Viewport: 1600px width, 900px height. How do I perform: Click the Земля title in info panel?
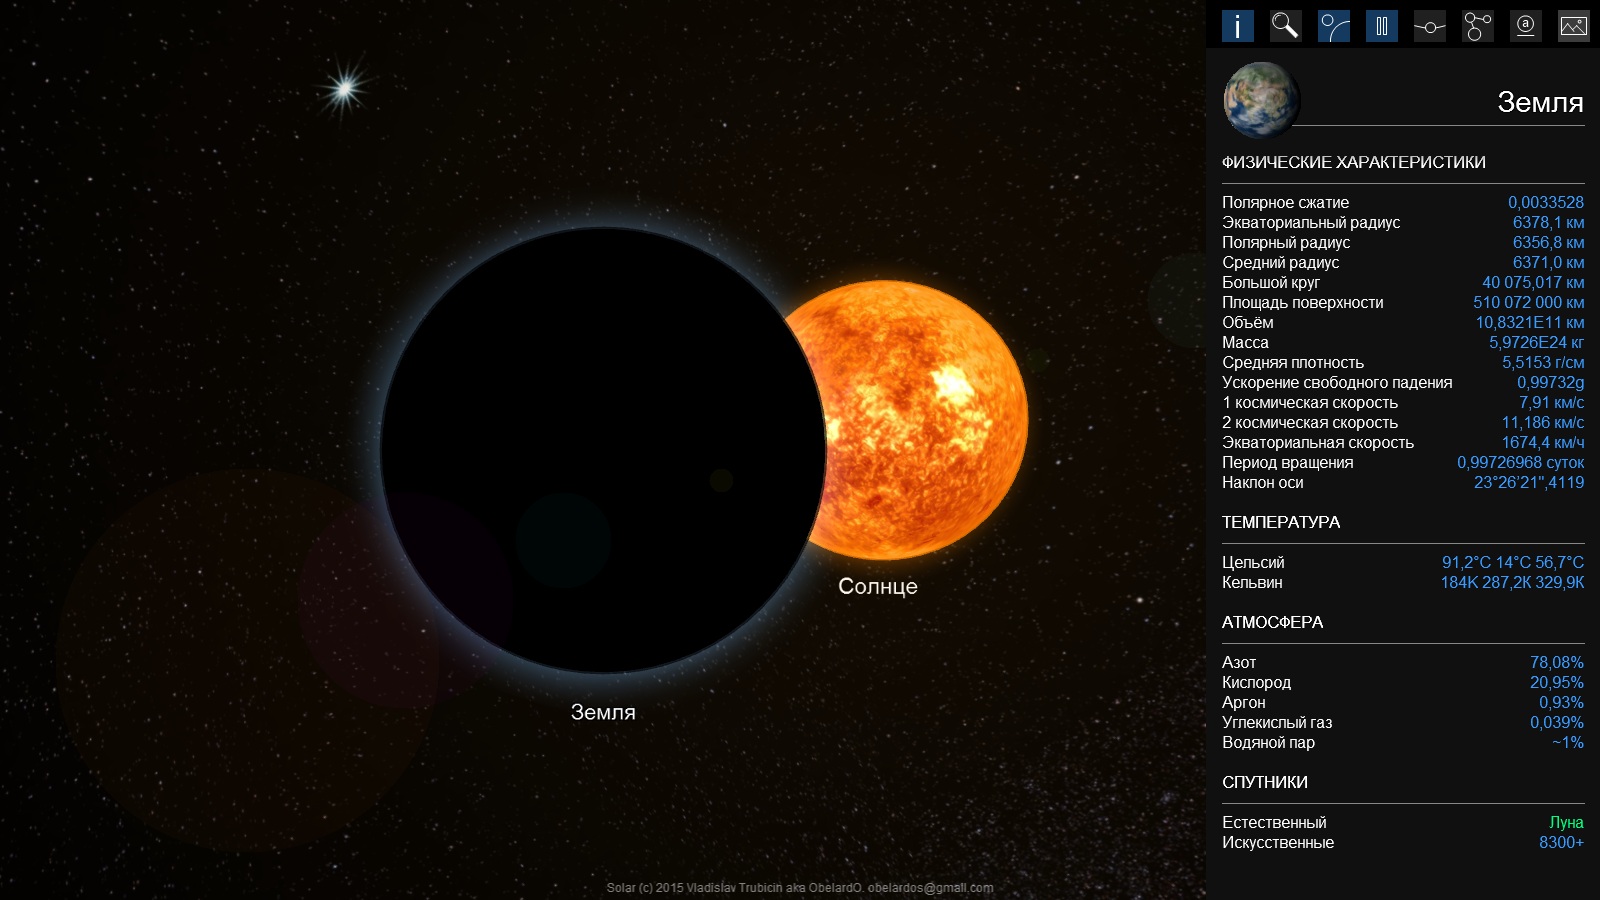click(1540, 102)
